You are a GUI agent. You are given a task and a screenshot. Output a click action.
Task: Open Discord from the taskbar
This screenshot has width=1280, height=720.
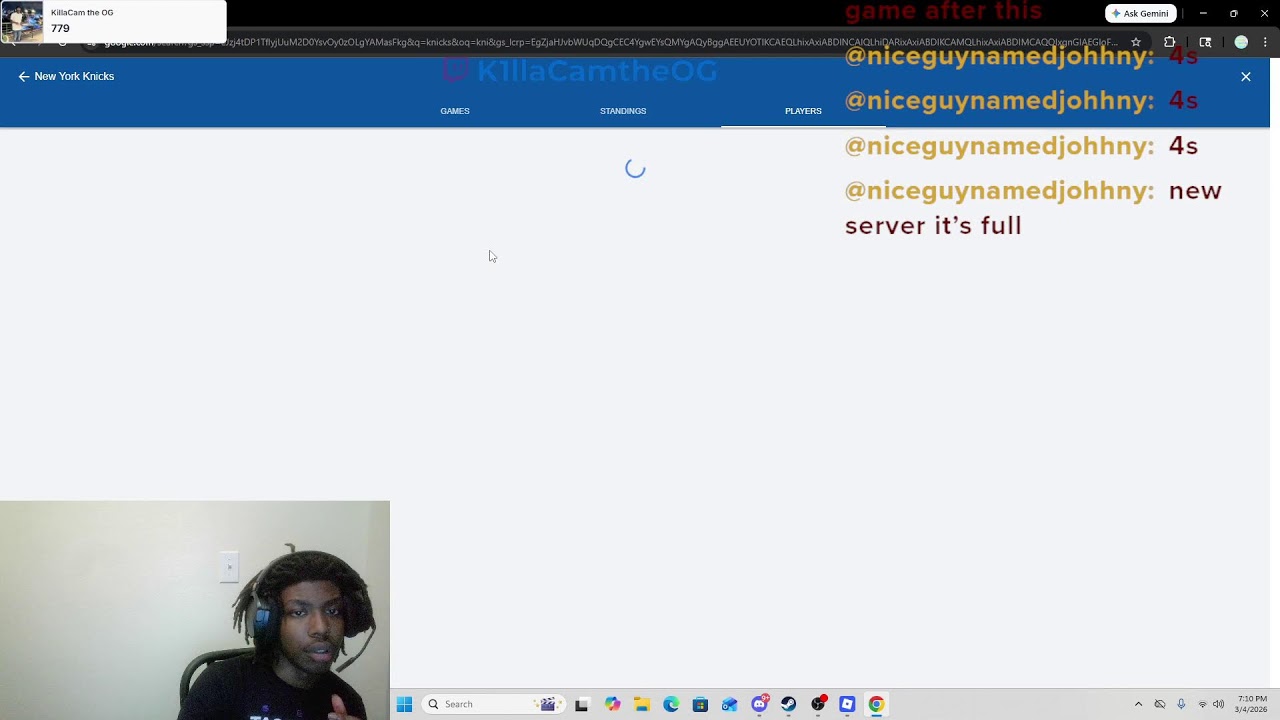(x=760, y=704)
